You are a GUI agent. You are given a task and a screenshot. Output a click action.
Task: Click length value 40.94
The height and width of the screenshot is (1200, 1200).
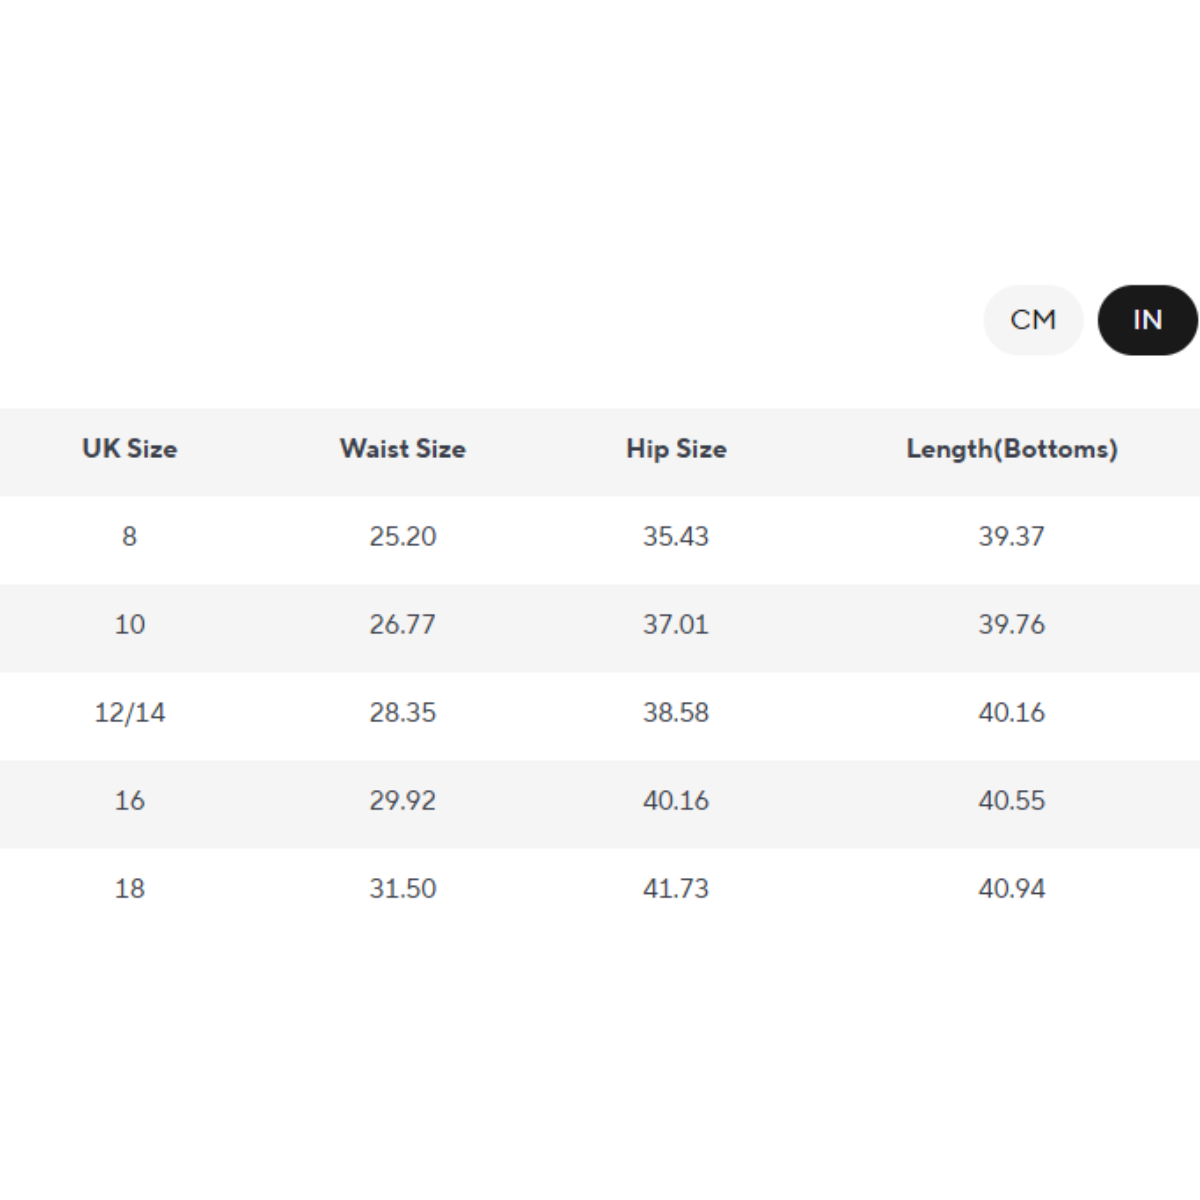[1011, 889]
